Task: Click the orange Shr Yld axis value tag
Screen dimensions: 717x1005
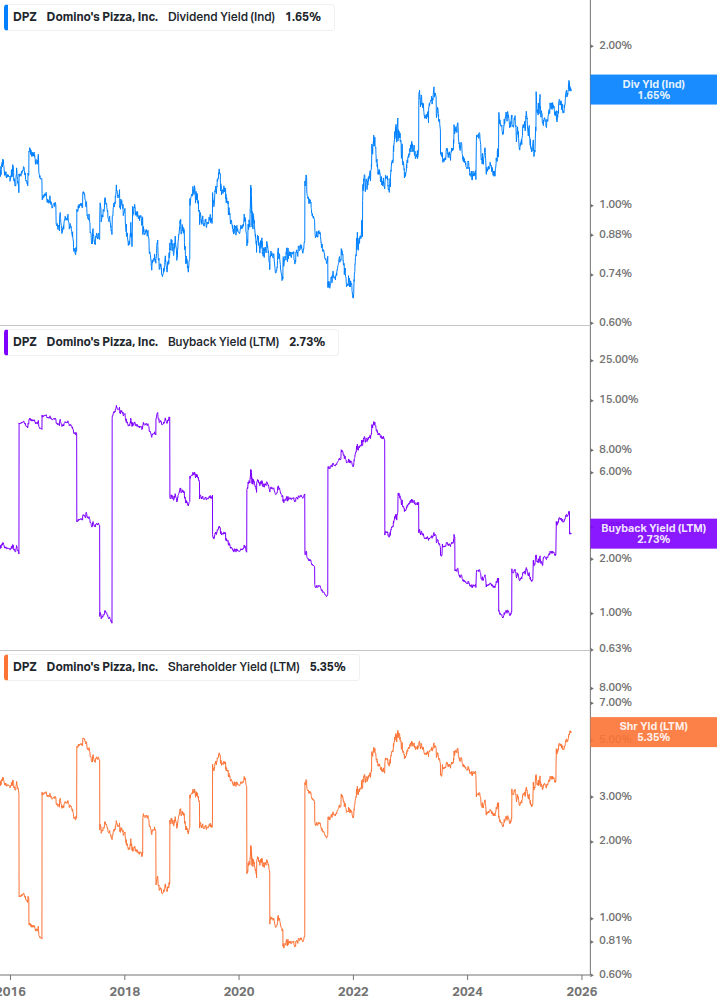Action: pyautogui.click(x=653, y=732)
